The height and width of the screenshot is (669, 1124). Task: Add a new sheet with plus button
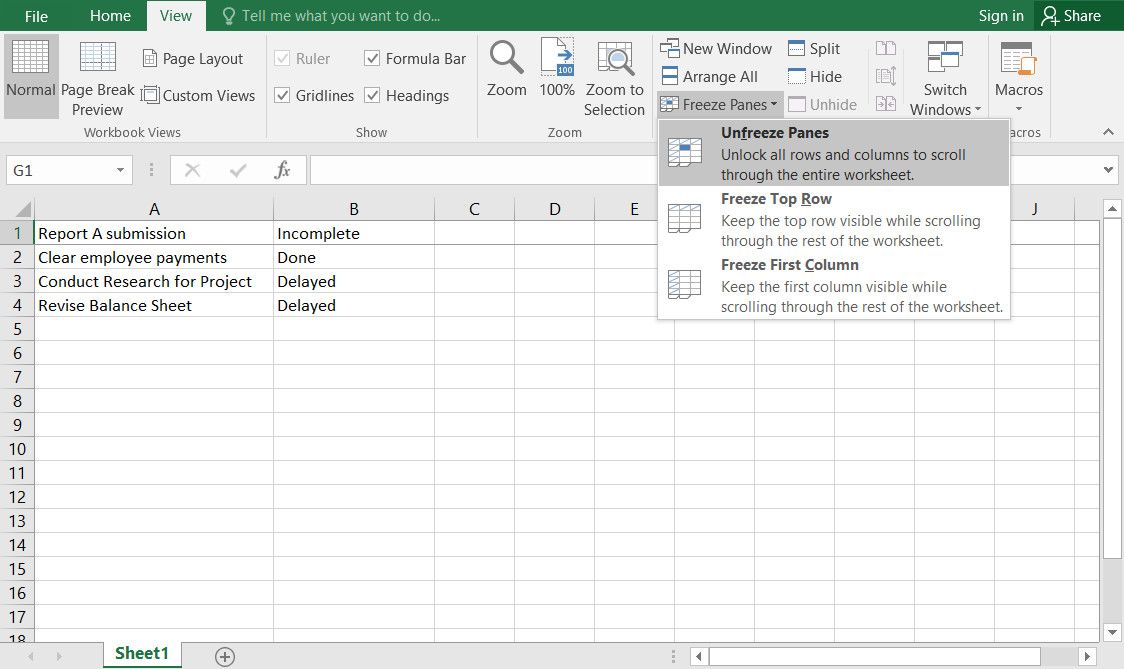225,656
